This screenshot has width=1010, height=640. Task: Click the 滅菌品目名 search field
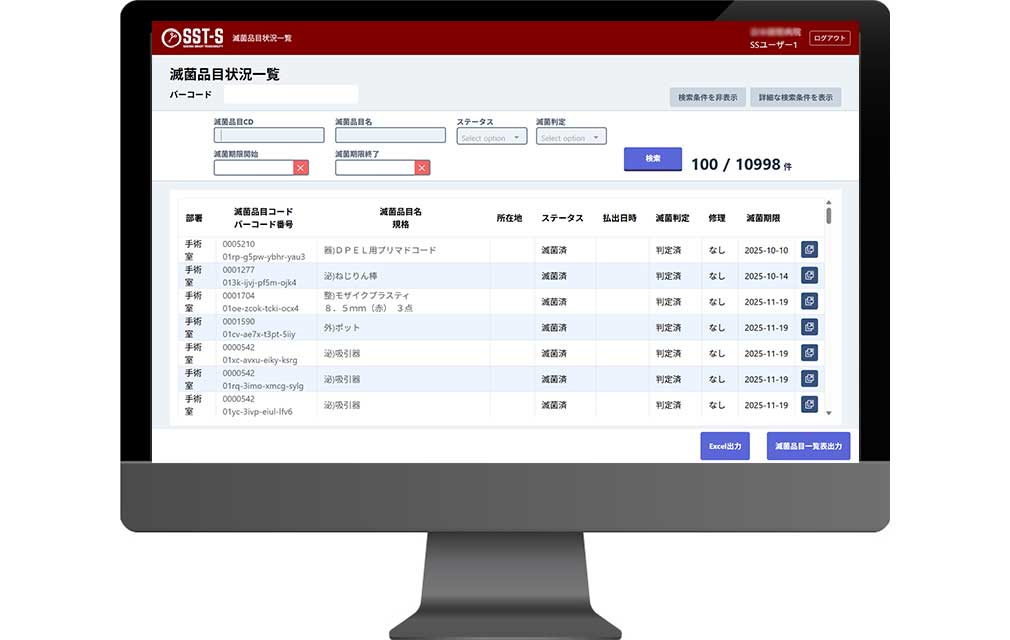pyautogui.click(x=390, y=135)
